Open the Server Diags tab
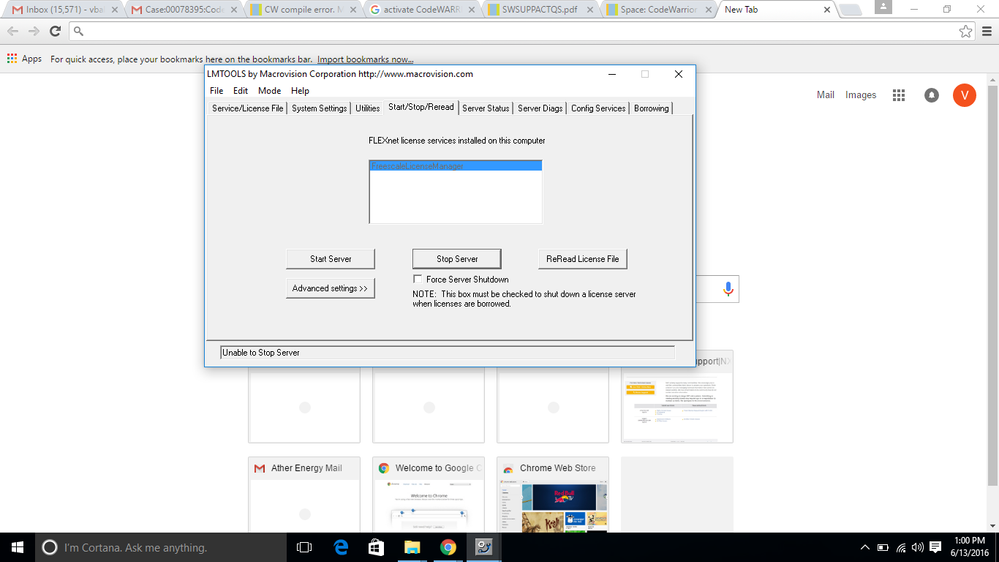The height and width of the screenshot is (562, 999). [x=540, y=108]
